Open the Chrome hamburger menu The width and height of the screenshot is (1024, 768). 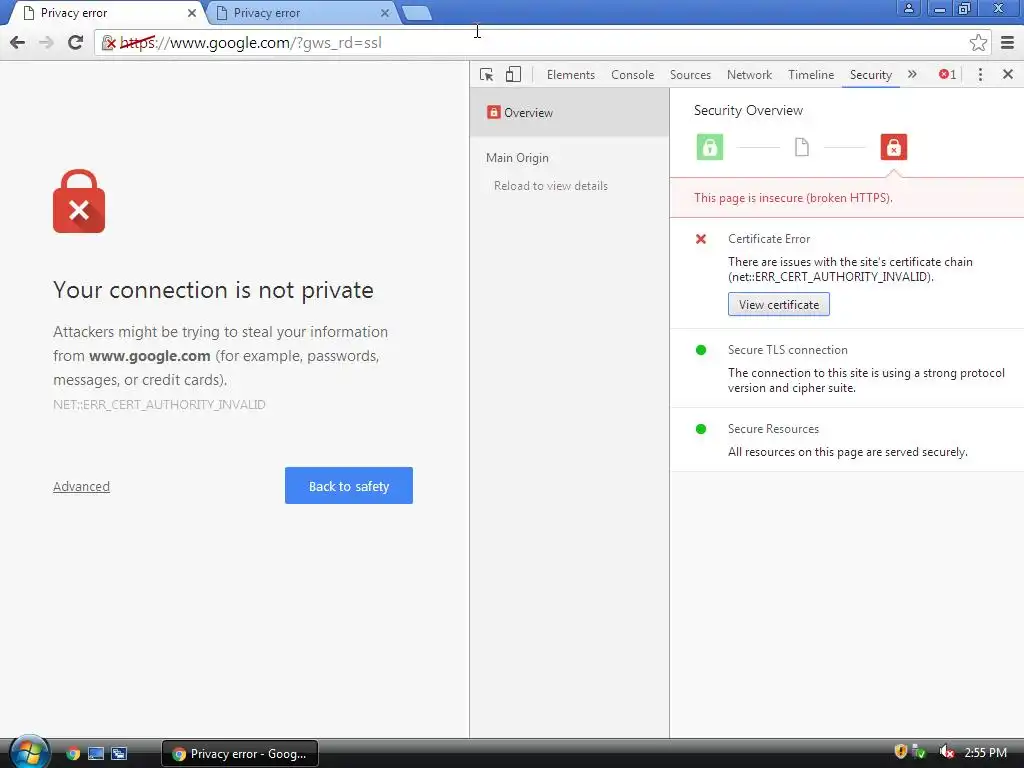[x=1007, y=42]
